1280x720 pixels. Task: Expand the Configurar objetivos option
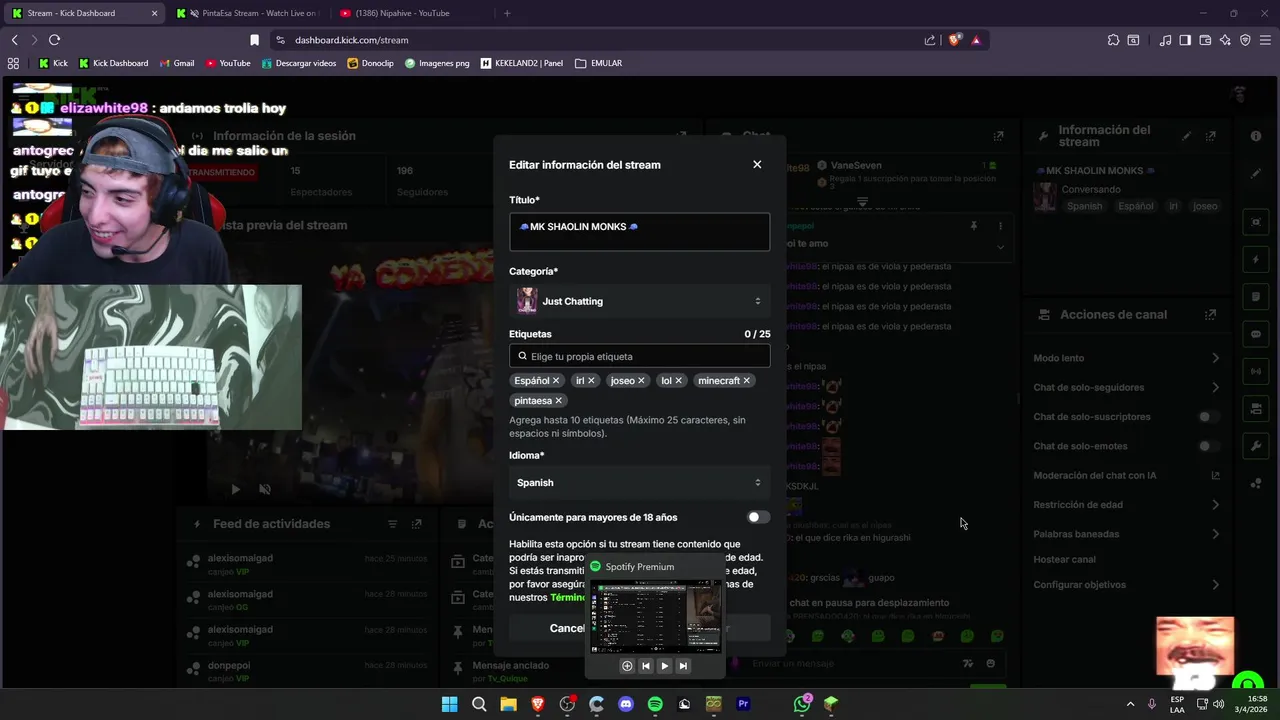(x=1126, y=585)
